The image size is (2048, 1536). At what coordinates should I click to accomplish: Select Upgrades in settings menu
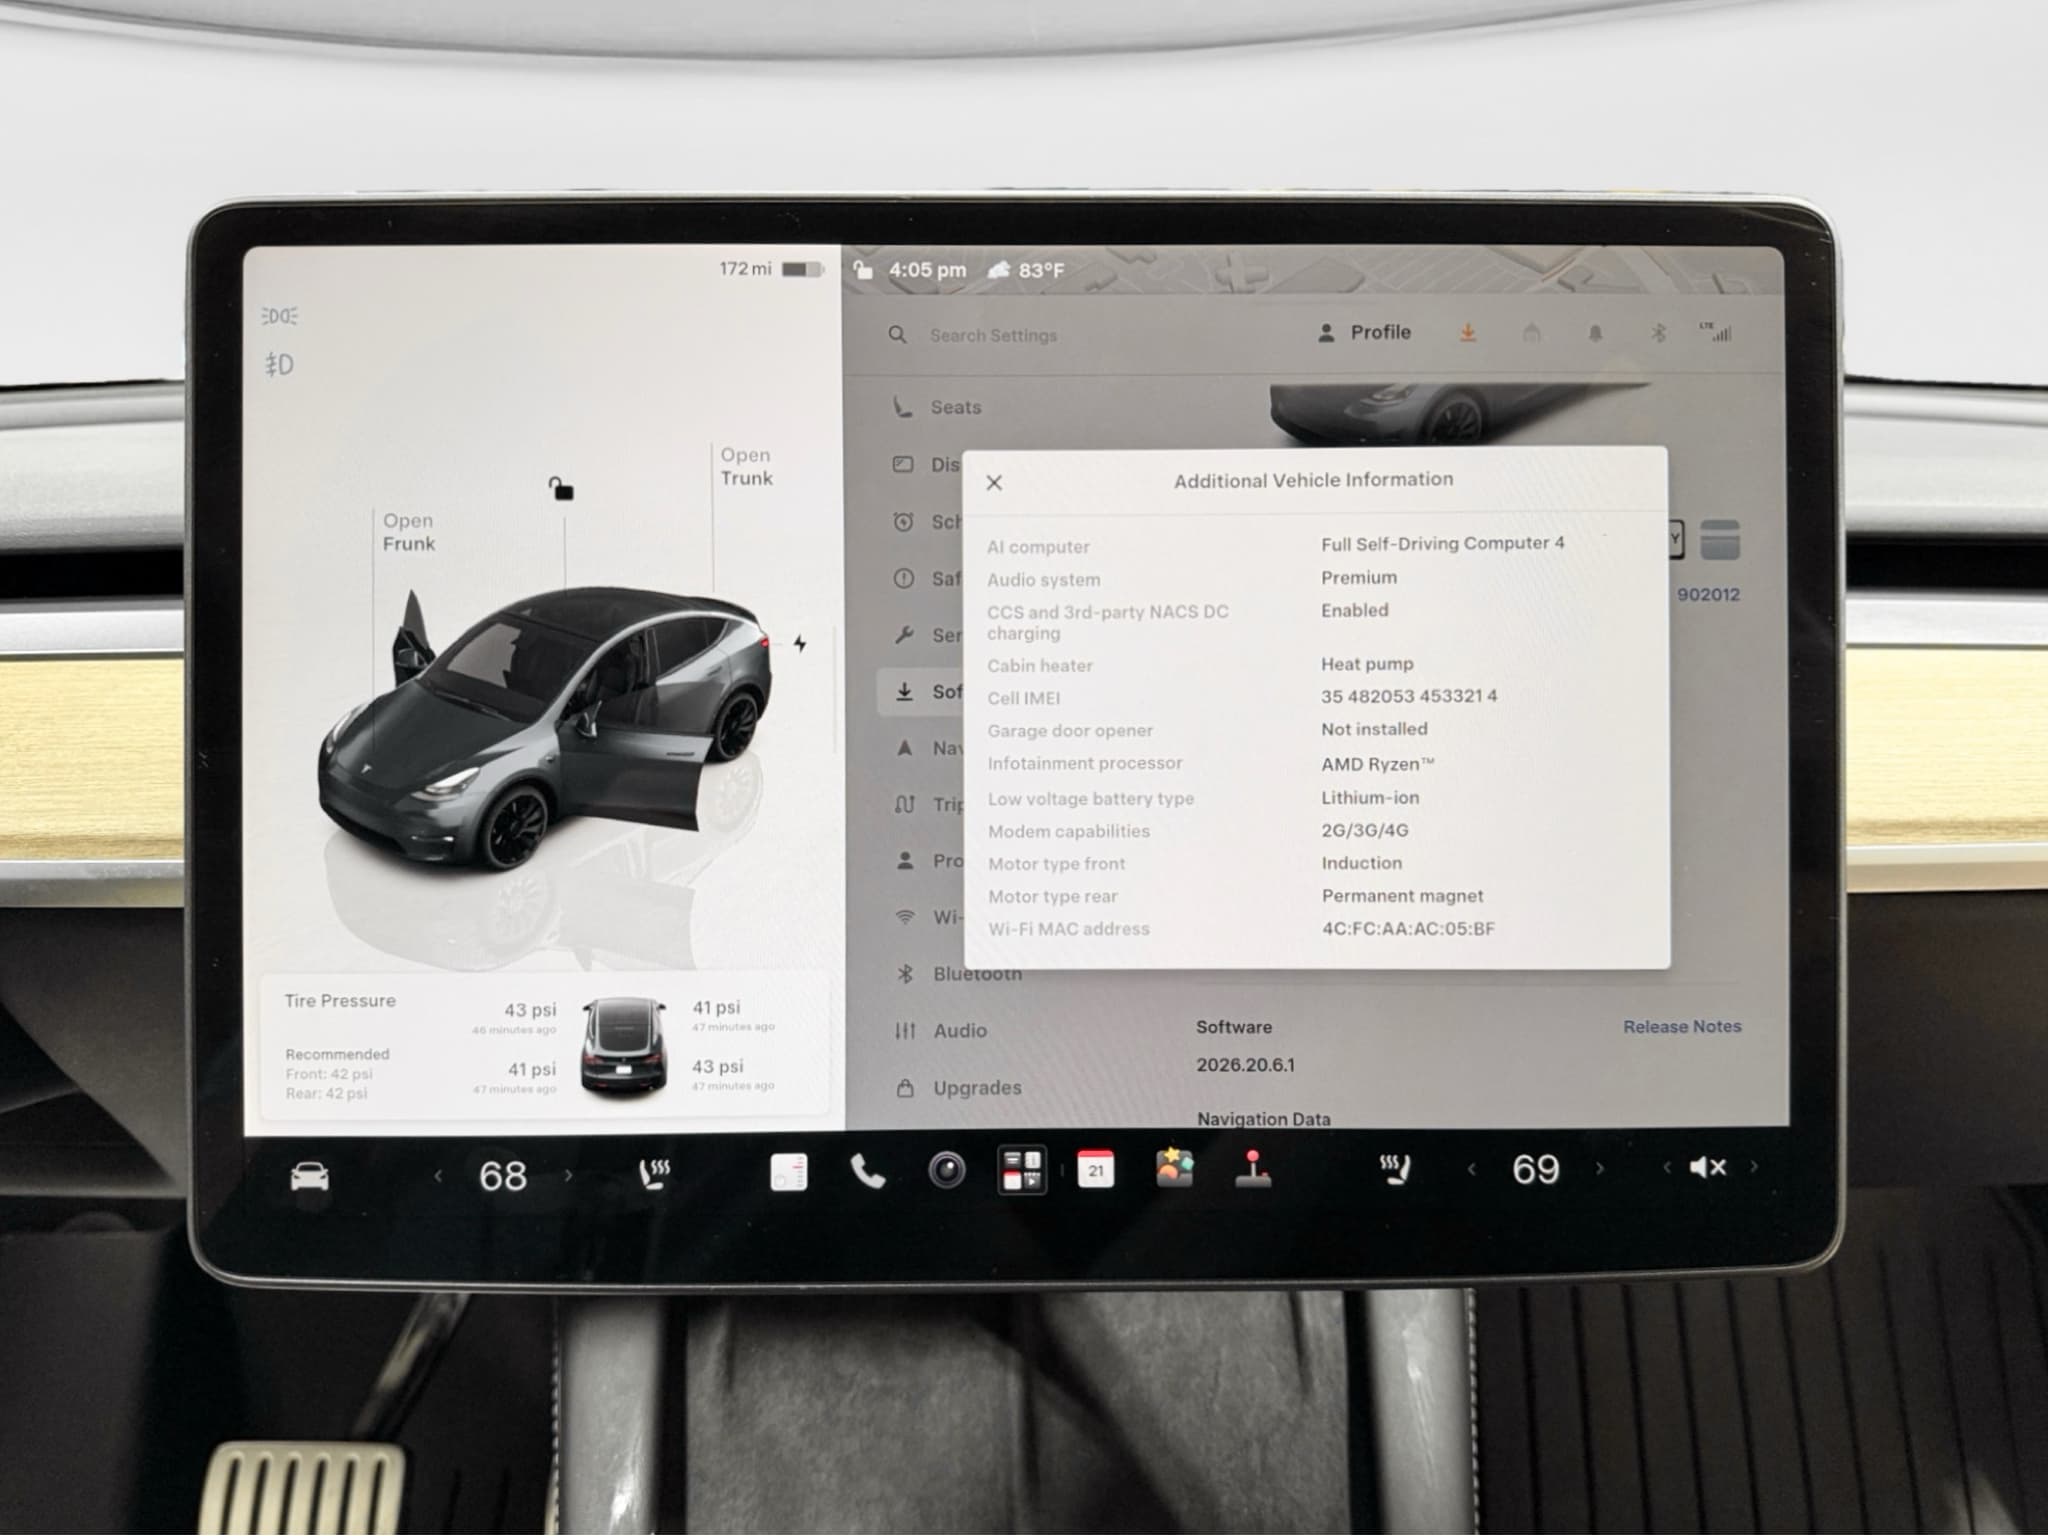[x=958, y=1088]
